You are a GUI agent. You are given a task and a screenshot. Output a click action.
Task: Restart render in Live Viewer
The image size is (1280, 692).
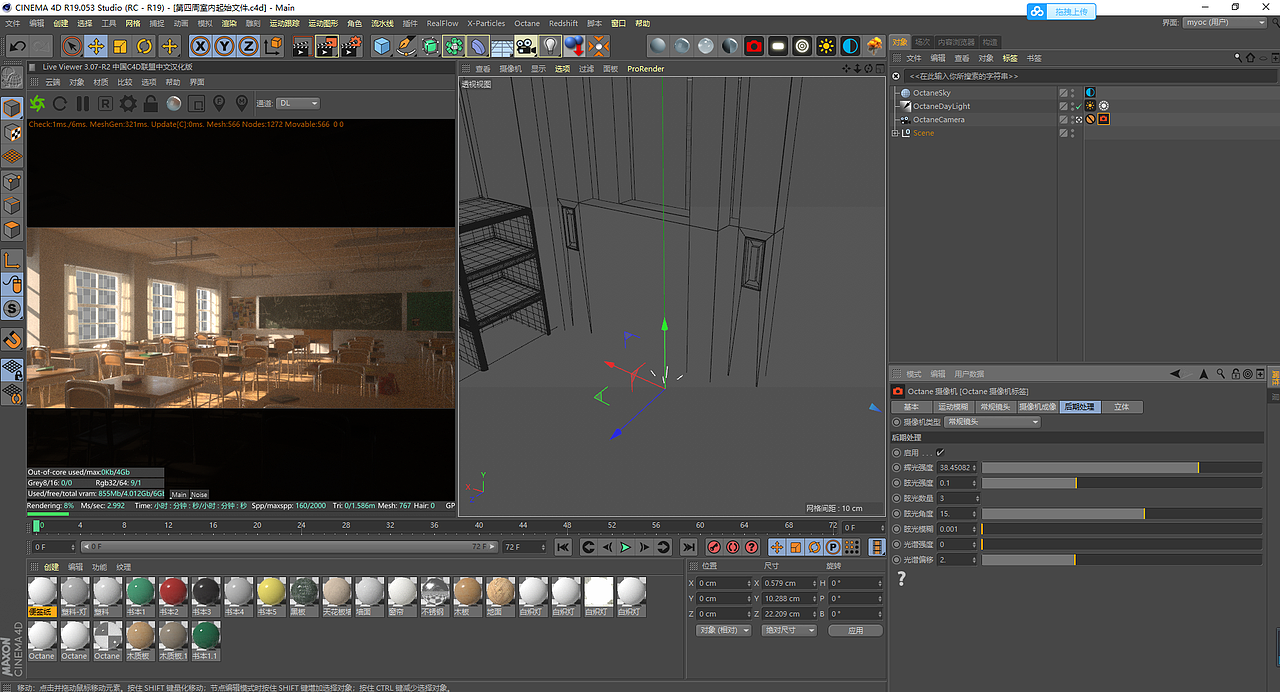point(60,103)
